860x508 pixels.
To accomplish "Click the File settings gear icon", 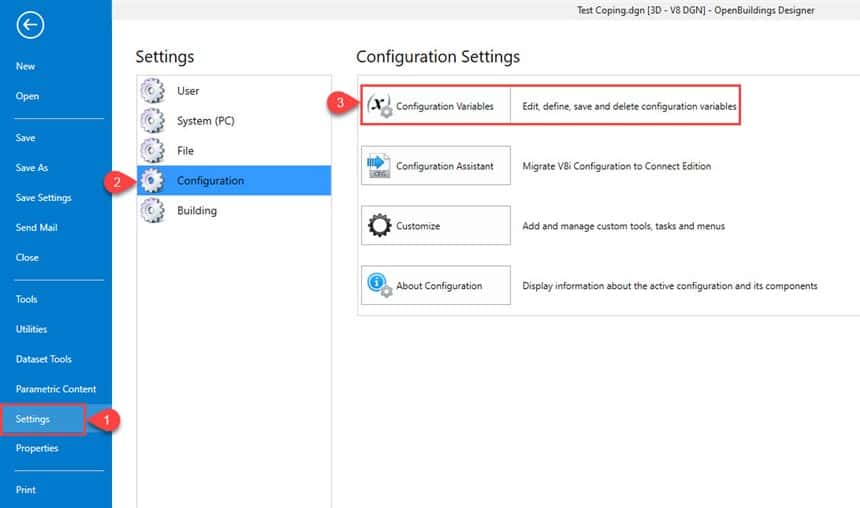I will point(152,151).
